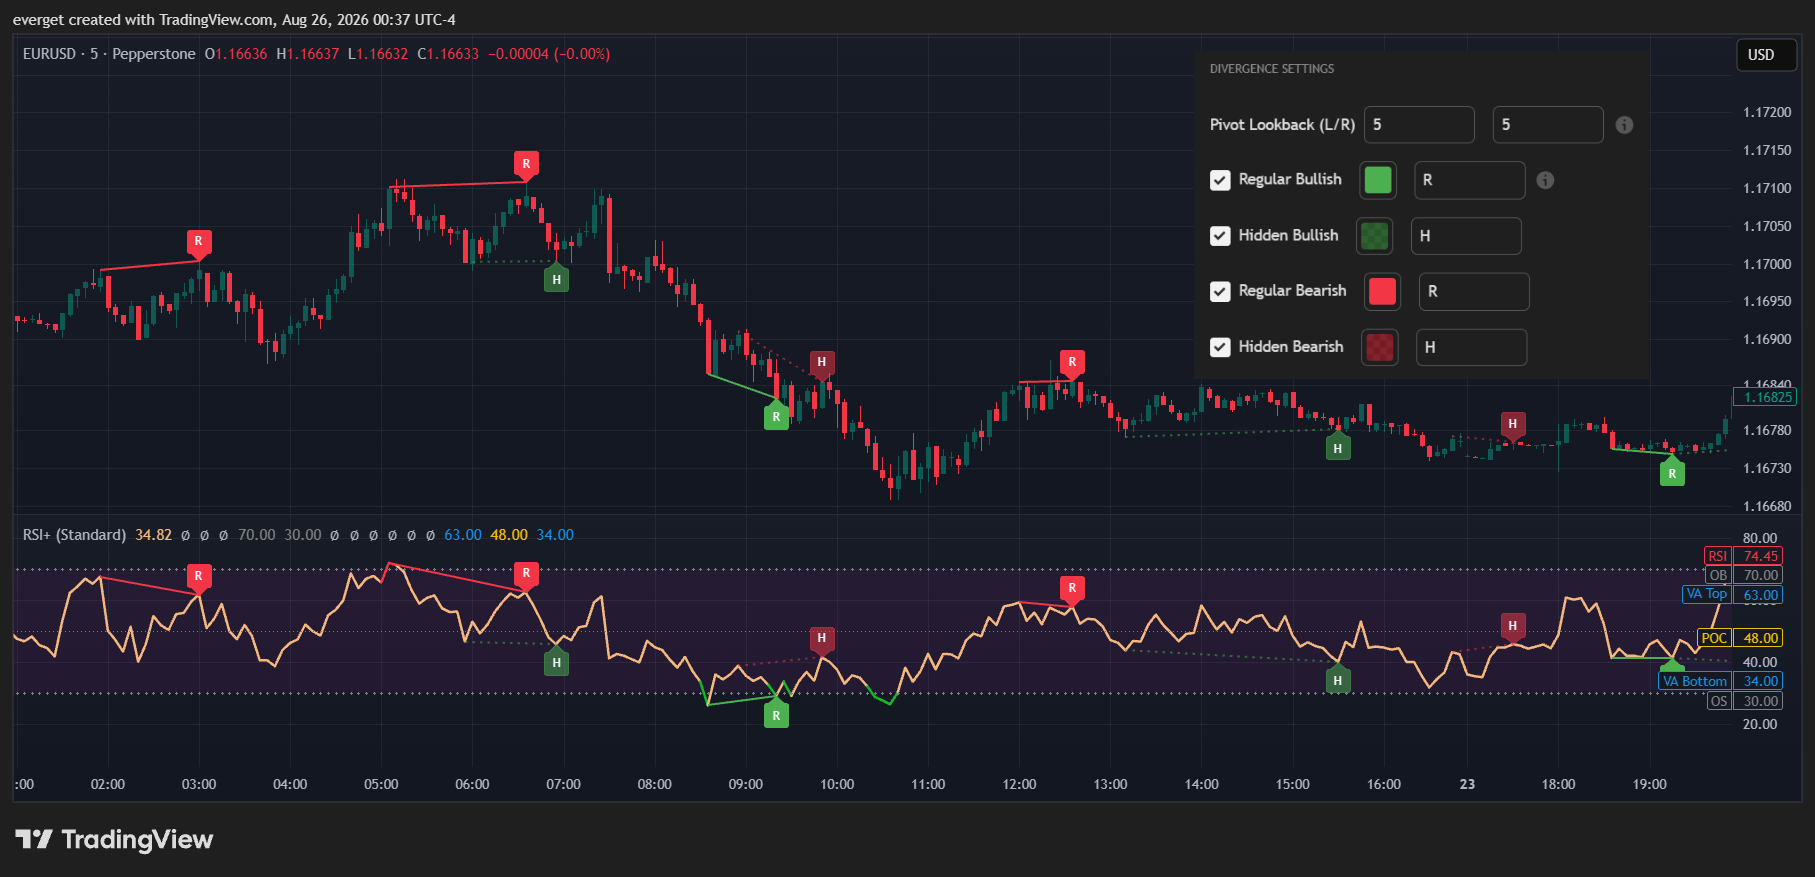Open the Regular Bullish green color swatch
This screenshot has width=1815, height=877.
coord(1378,180)
